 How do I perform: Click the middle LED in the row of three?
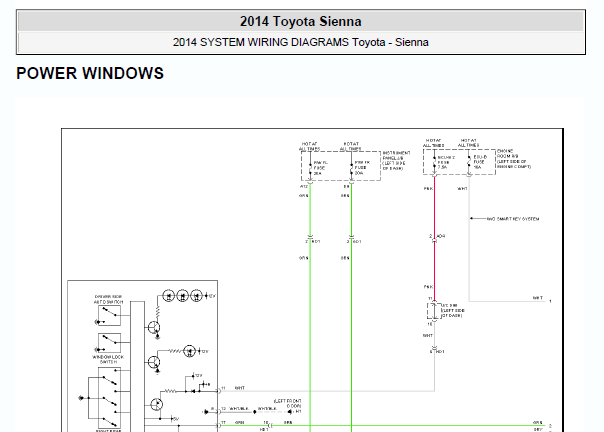[x=183, y=296]
